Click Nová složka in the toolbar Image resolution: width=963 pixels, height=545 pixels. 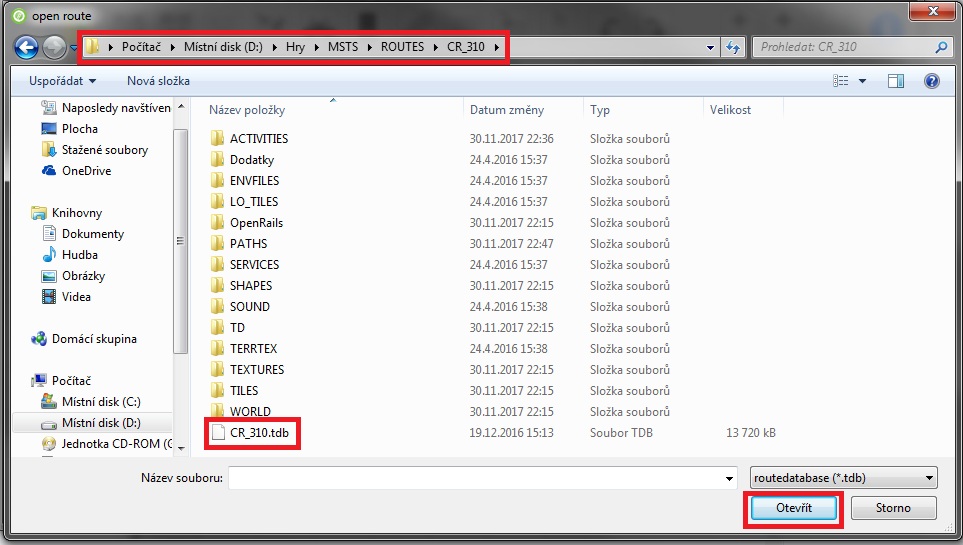[x=158, y=81]
